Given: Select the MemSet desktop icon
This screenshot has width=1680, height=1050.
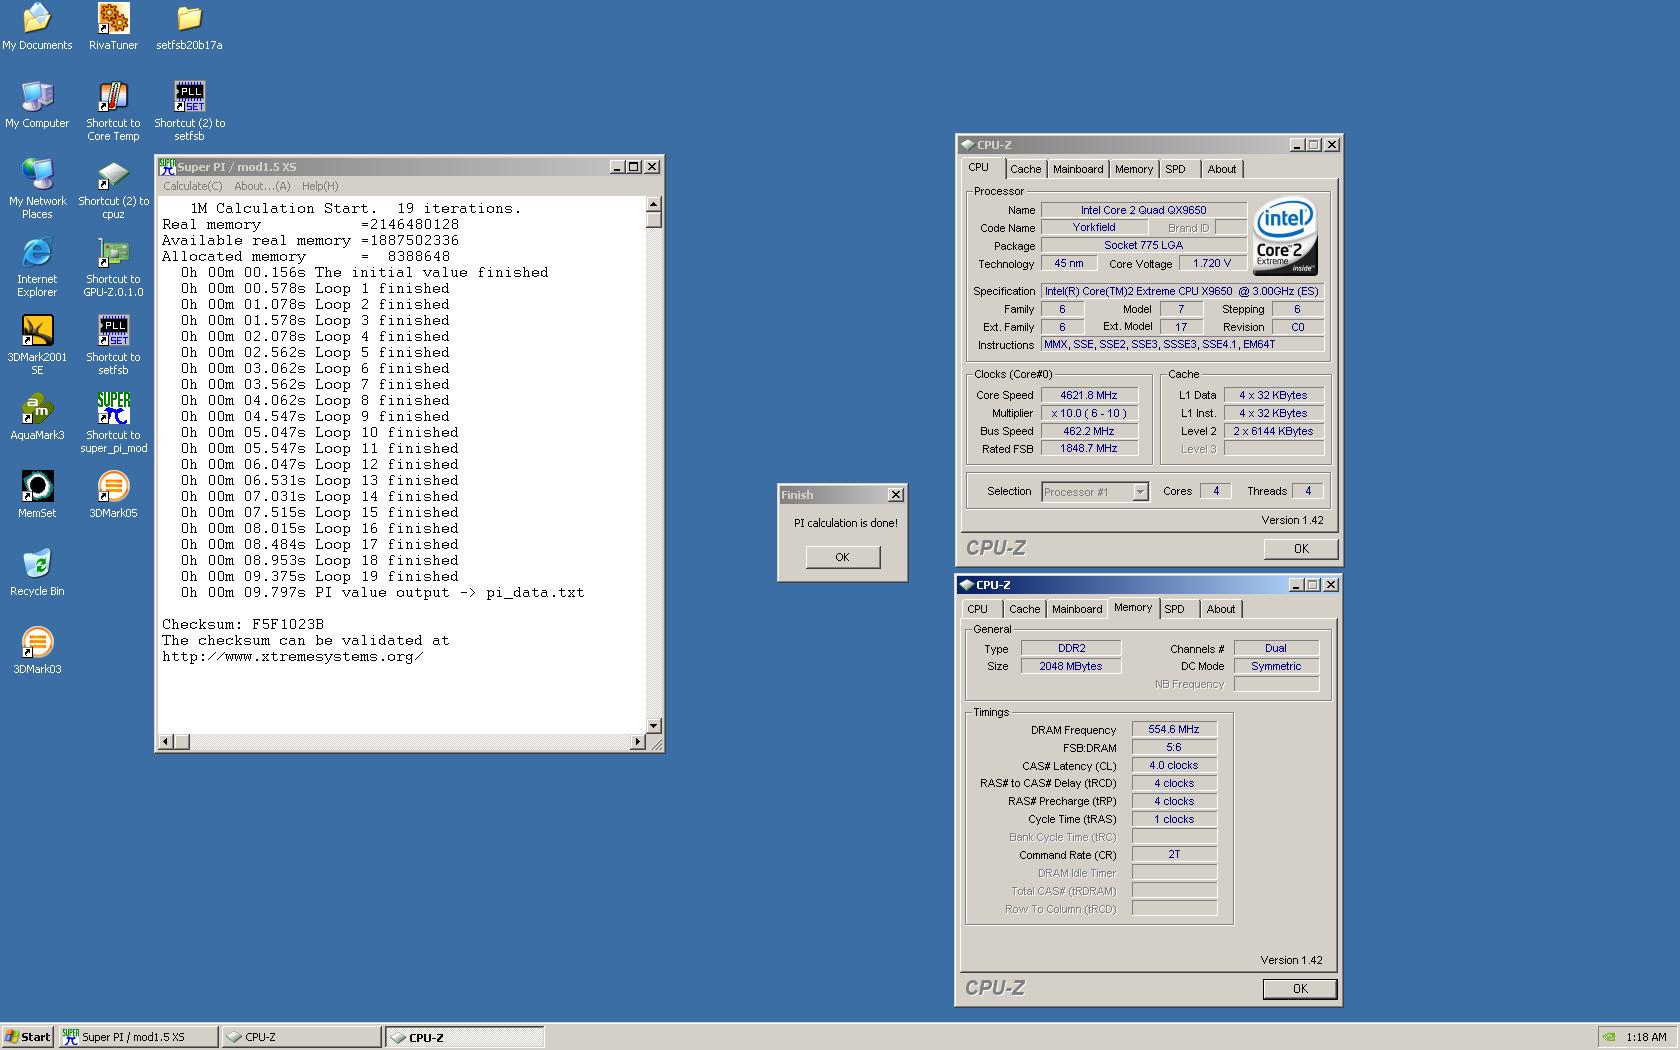Looking at the screenshot, I should [37, 495].
